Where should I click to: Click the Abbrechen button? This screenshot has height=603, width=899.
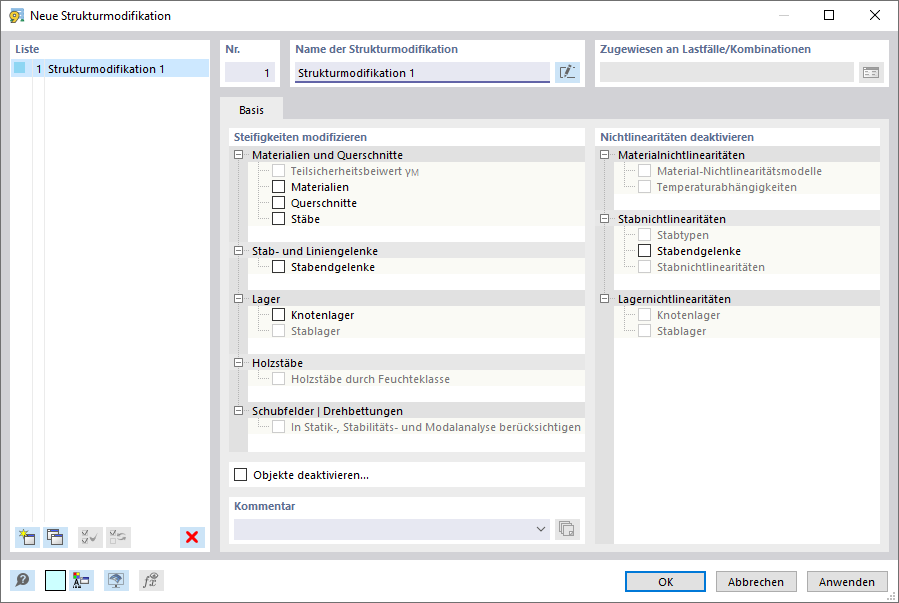click(756, 581)
